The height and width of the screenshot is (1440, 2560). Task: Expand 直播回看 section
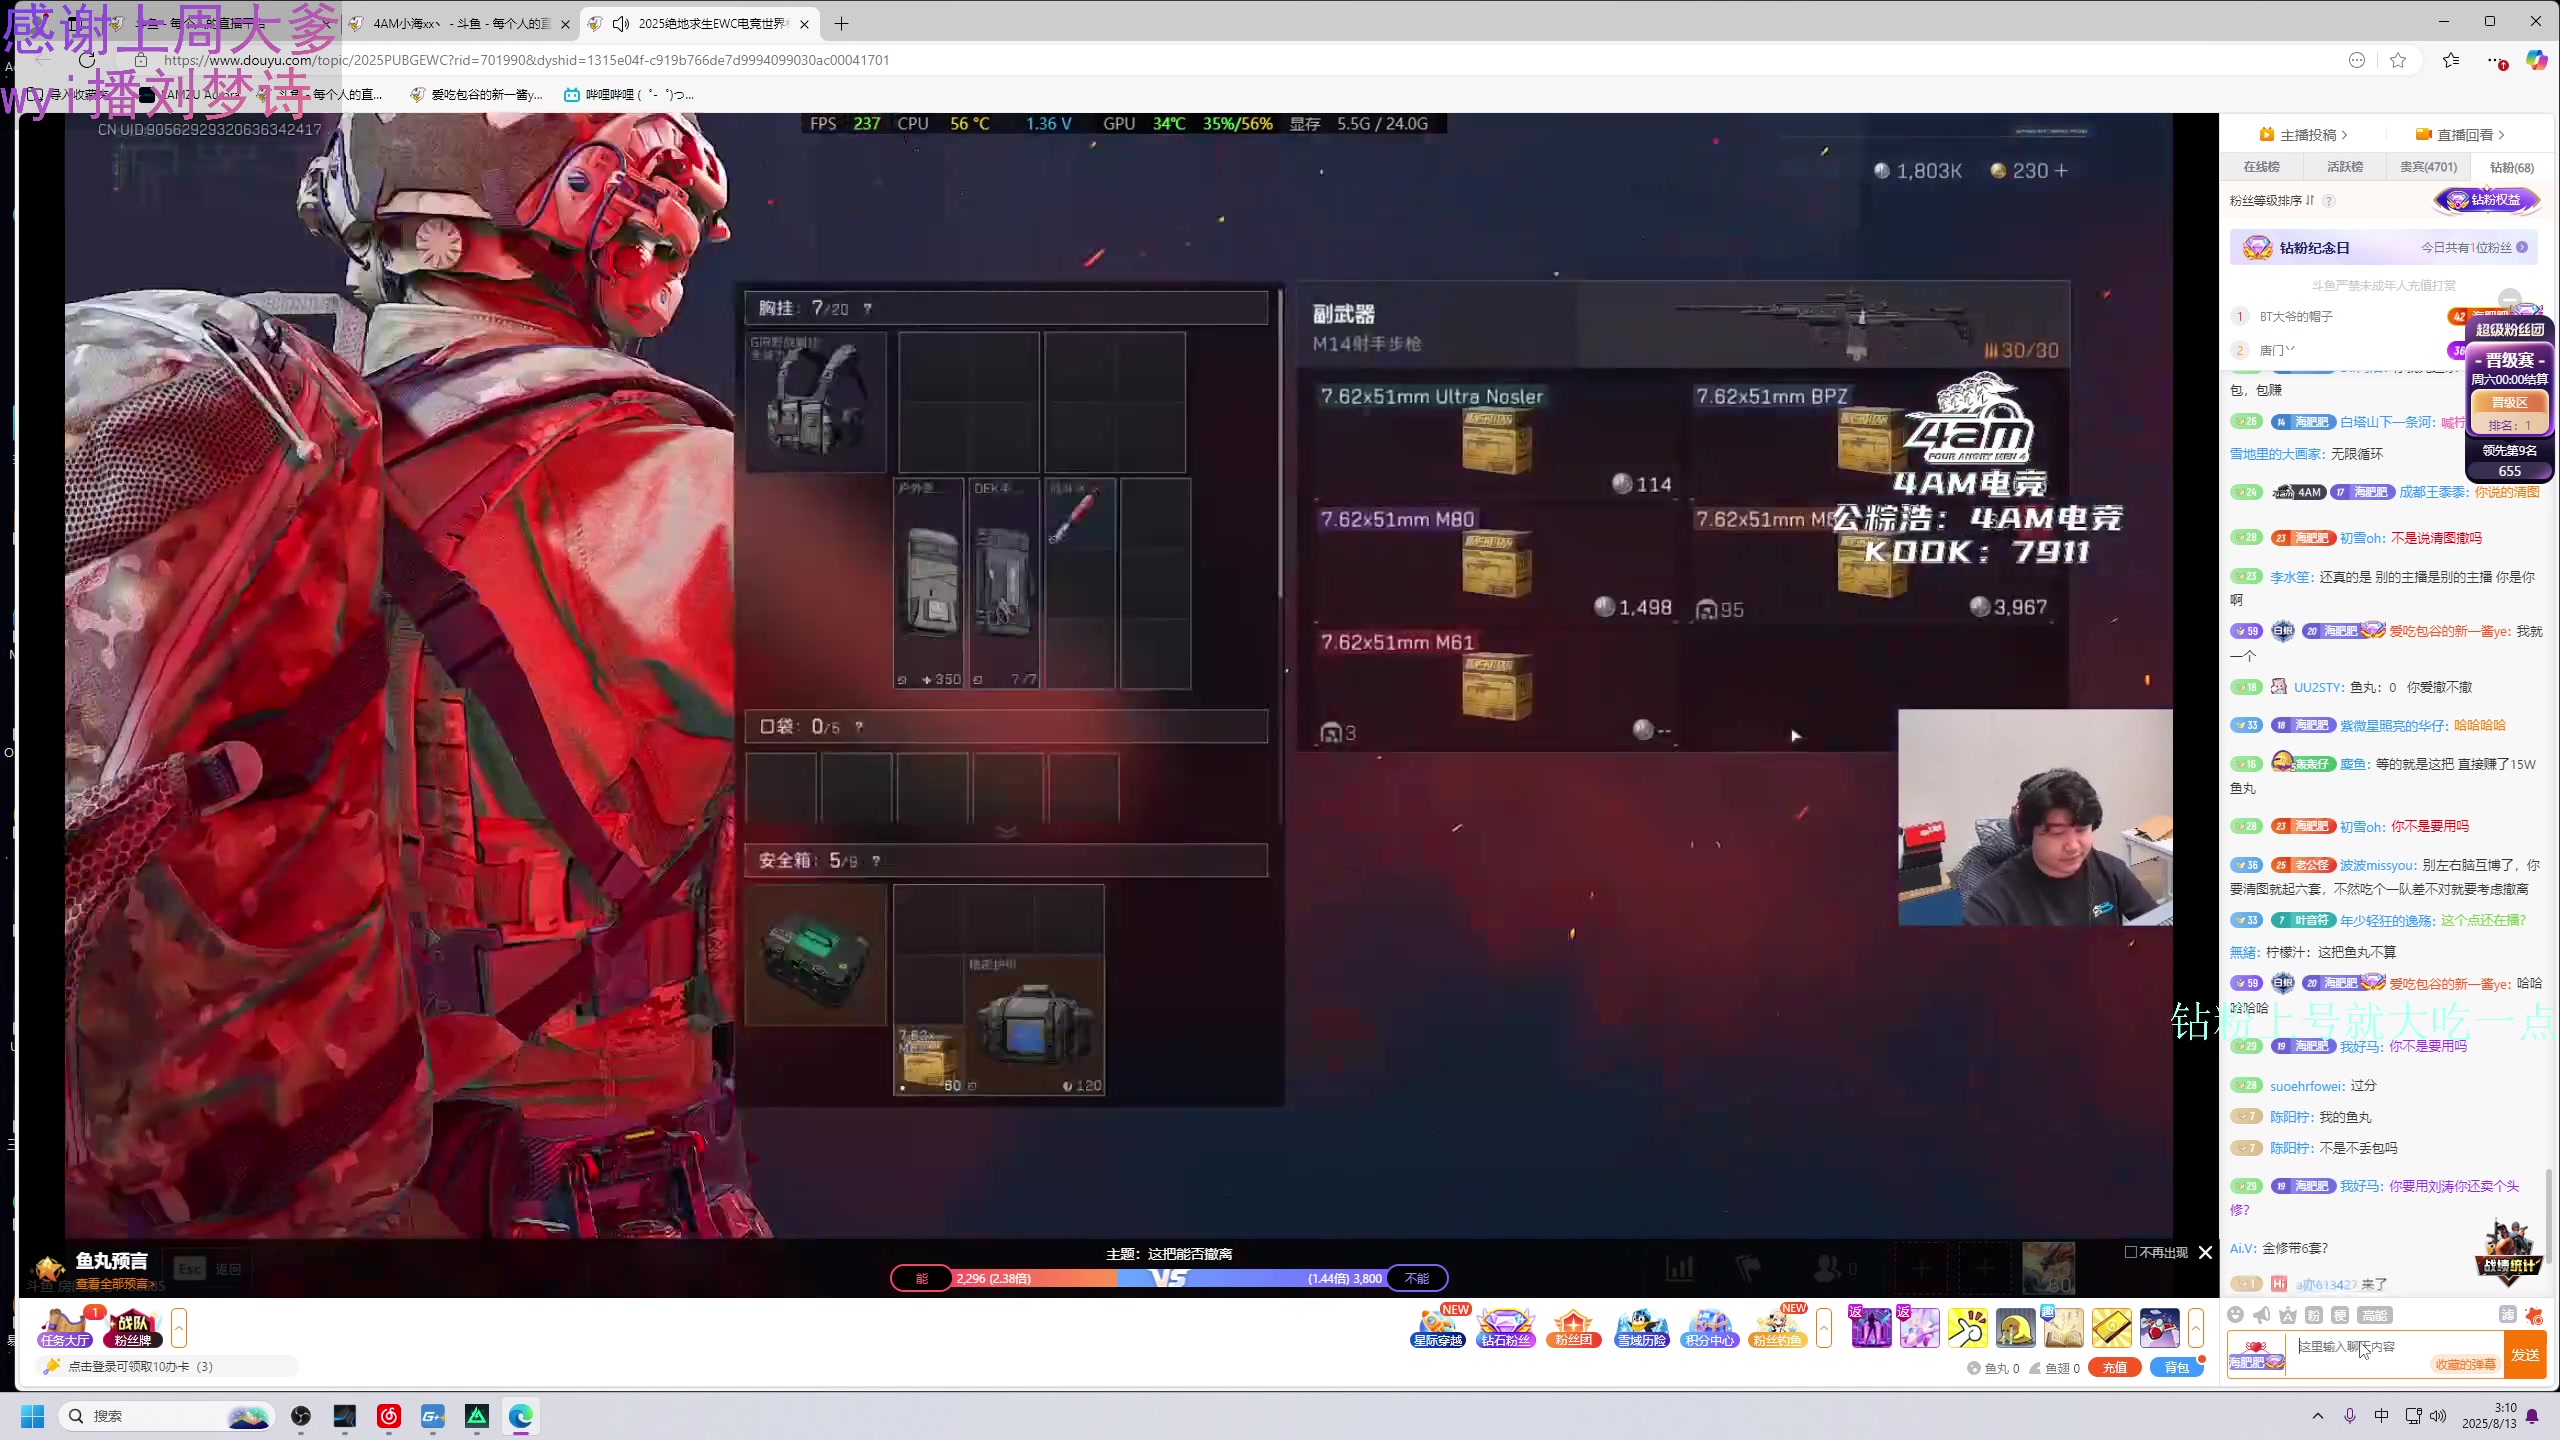coord(2460,134)
